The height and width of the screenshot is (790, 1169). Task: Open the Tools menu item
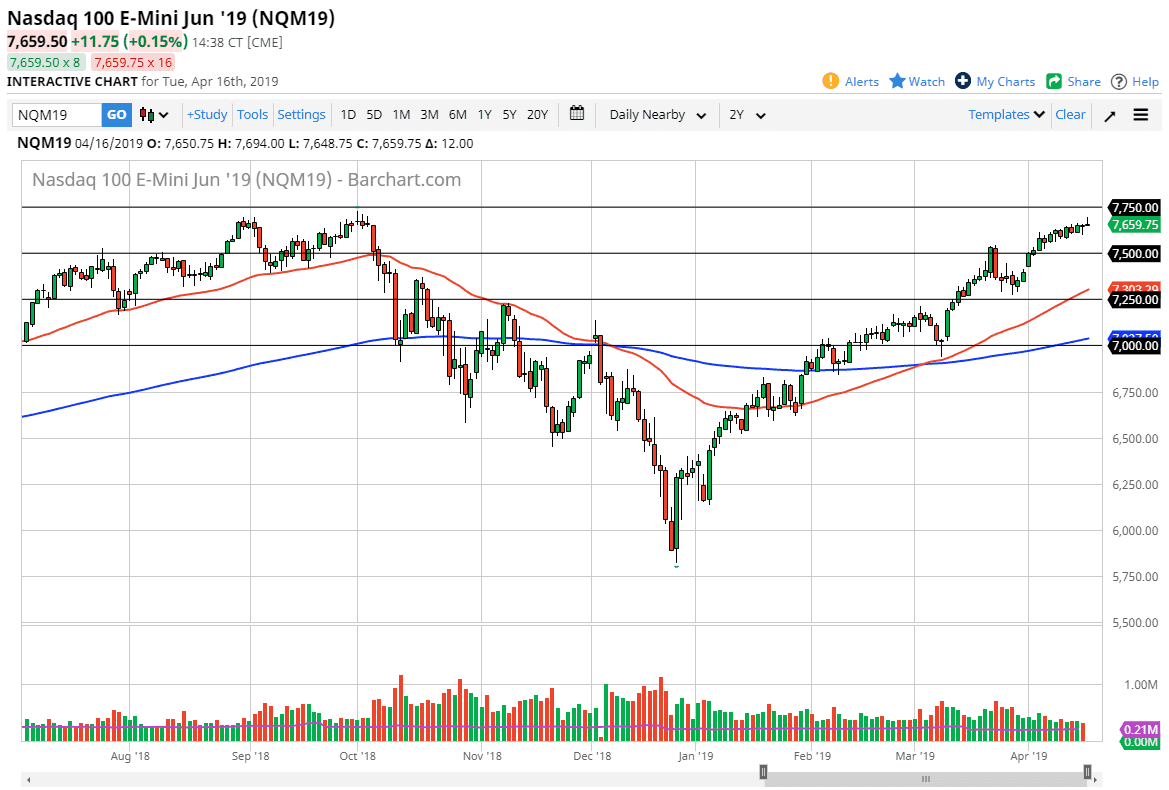[252, 114]
